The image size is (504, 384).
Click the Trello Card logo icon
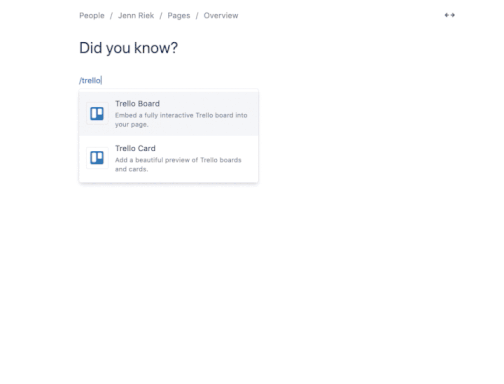97,158
